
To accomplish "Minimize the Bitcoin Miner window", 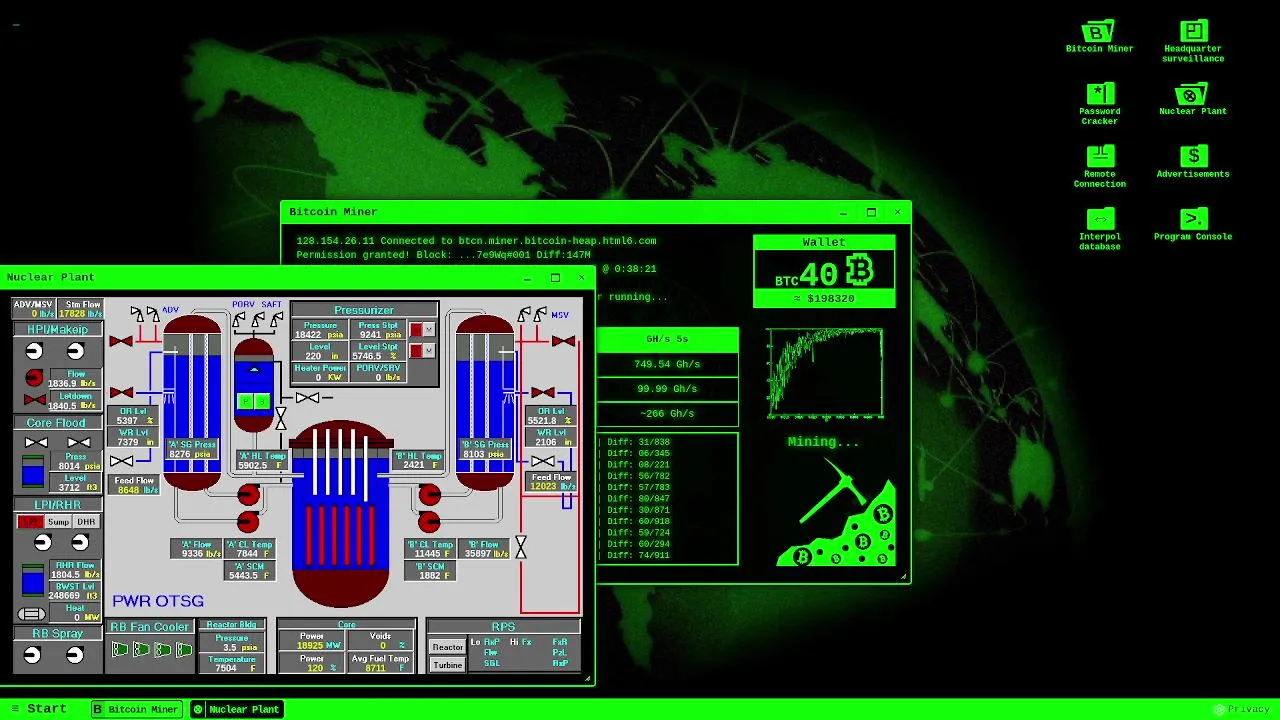I will pyautogui.click(x=843, y=212).
